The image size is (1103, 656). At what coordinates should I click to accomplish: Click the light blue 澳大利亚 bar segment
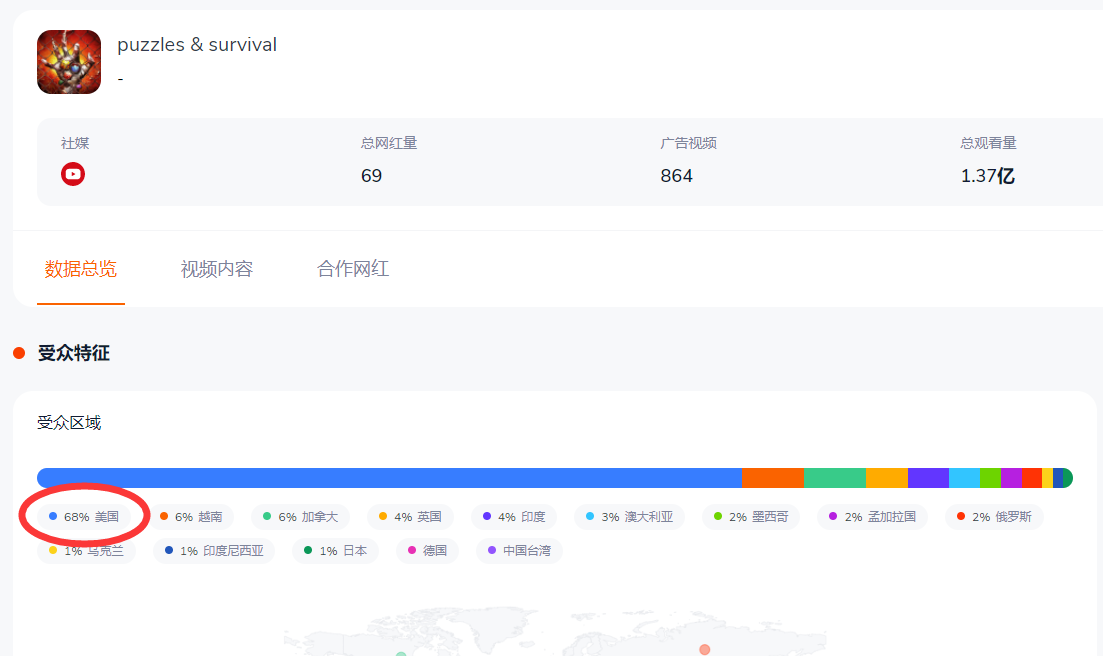coord(964,478)
